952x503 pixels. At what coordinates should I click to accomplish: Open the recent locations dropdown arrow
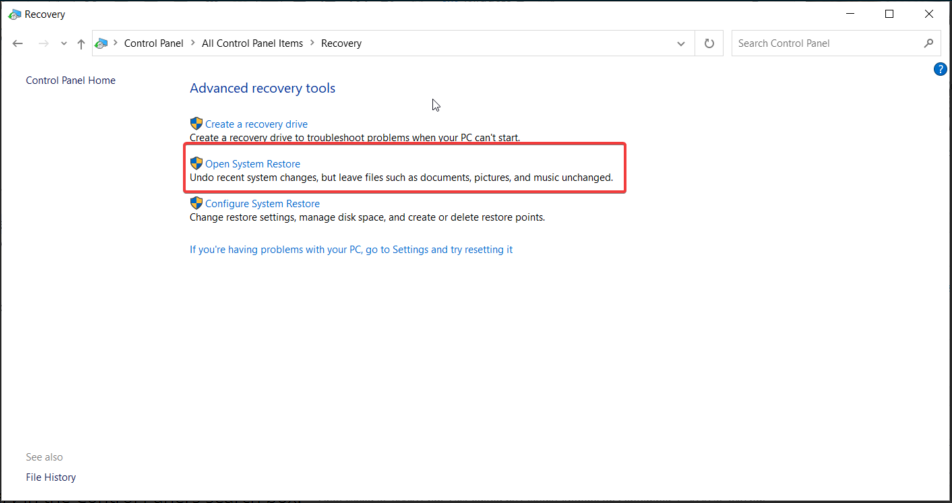(x=64, y=44)
